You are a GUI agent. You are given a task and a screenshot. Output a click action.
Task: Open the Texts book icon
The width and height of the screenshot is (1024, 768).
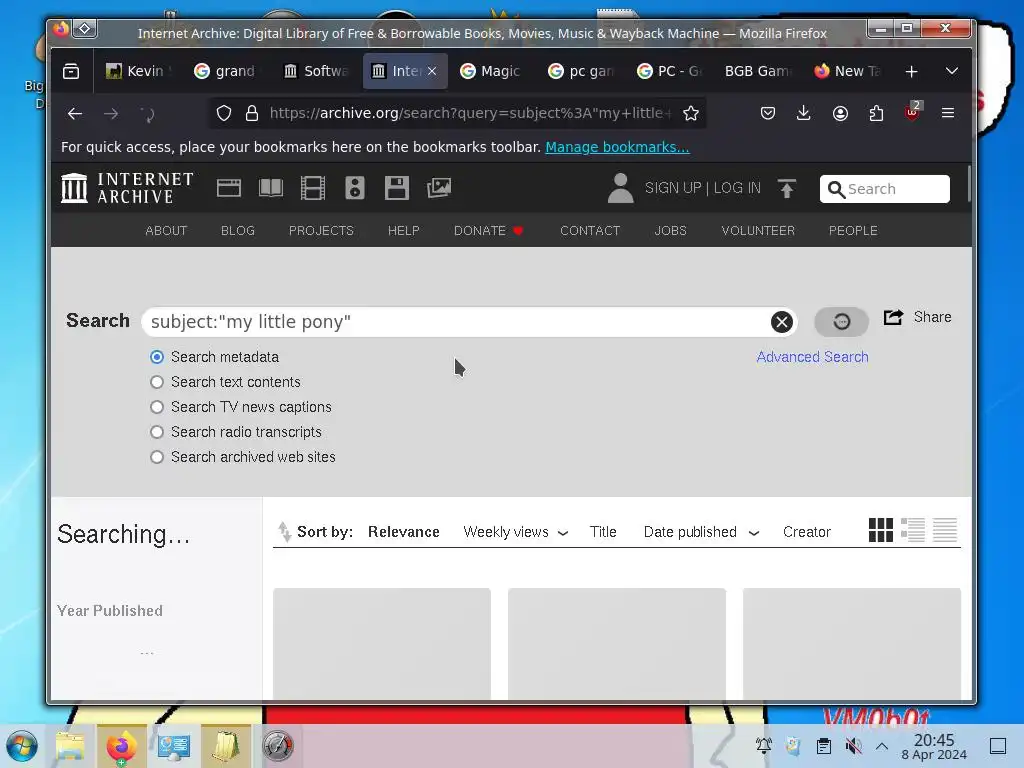tap(270, 188)
